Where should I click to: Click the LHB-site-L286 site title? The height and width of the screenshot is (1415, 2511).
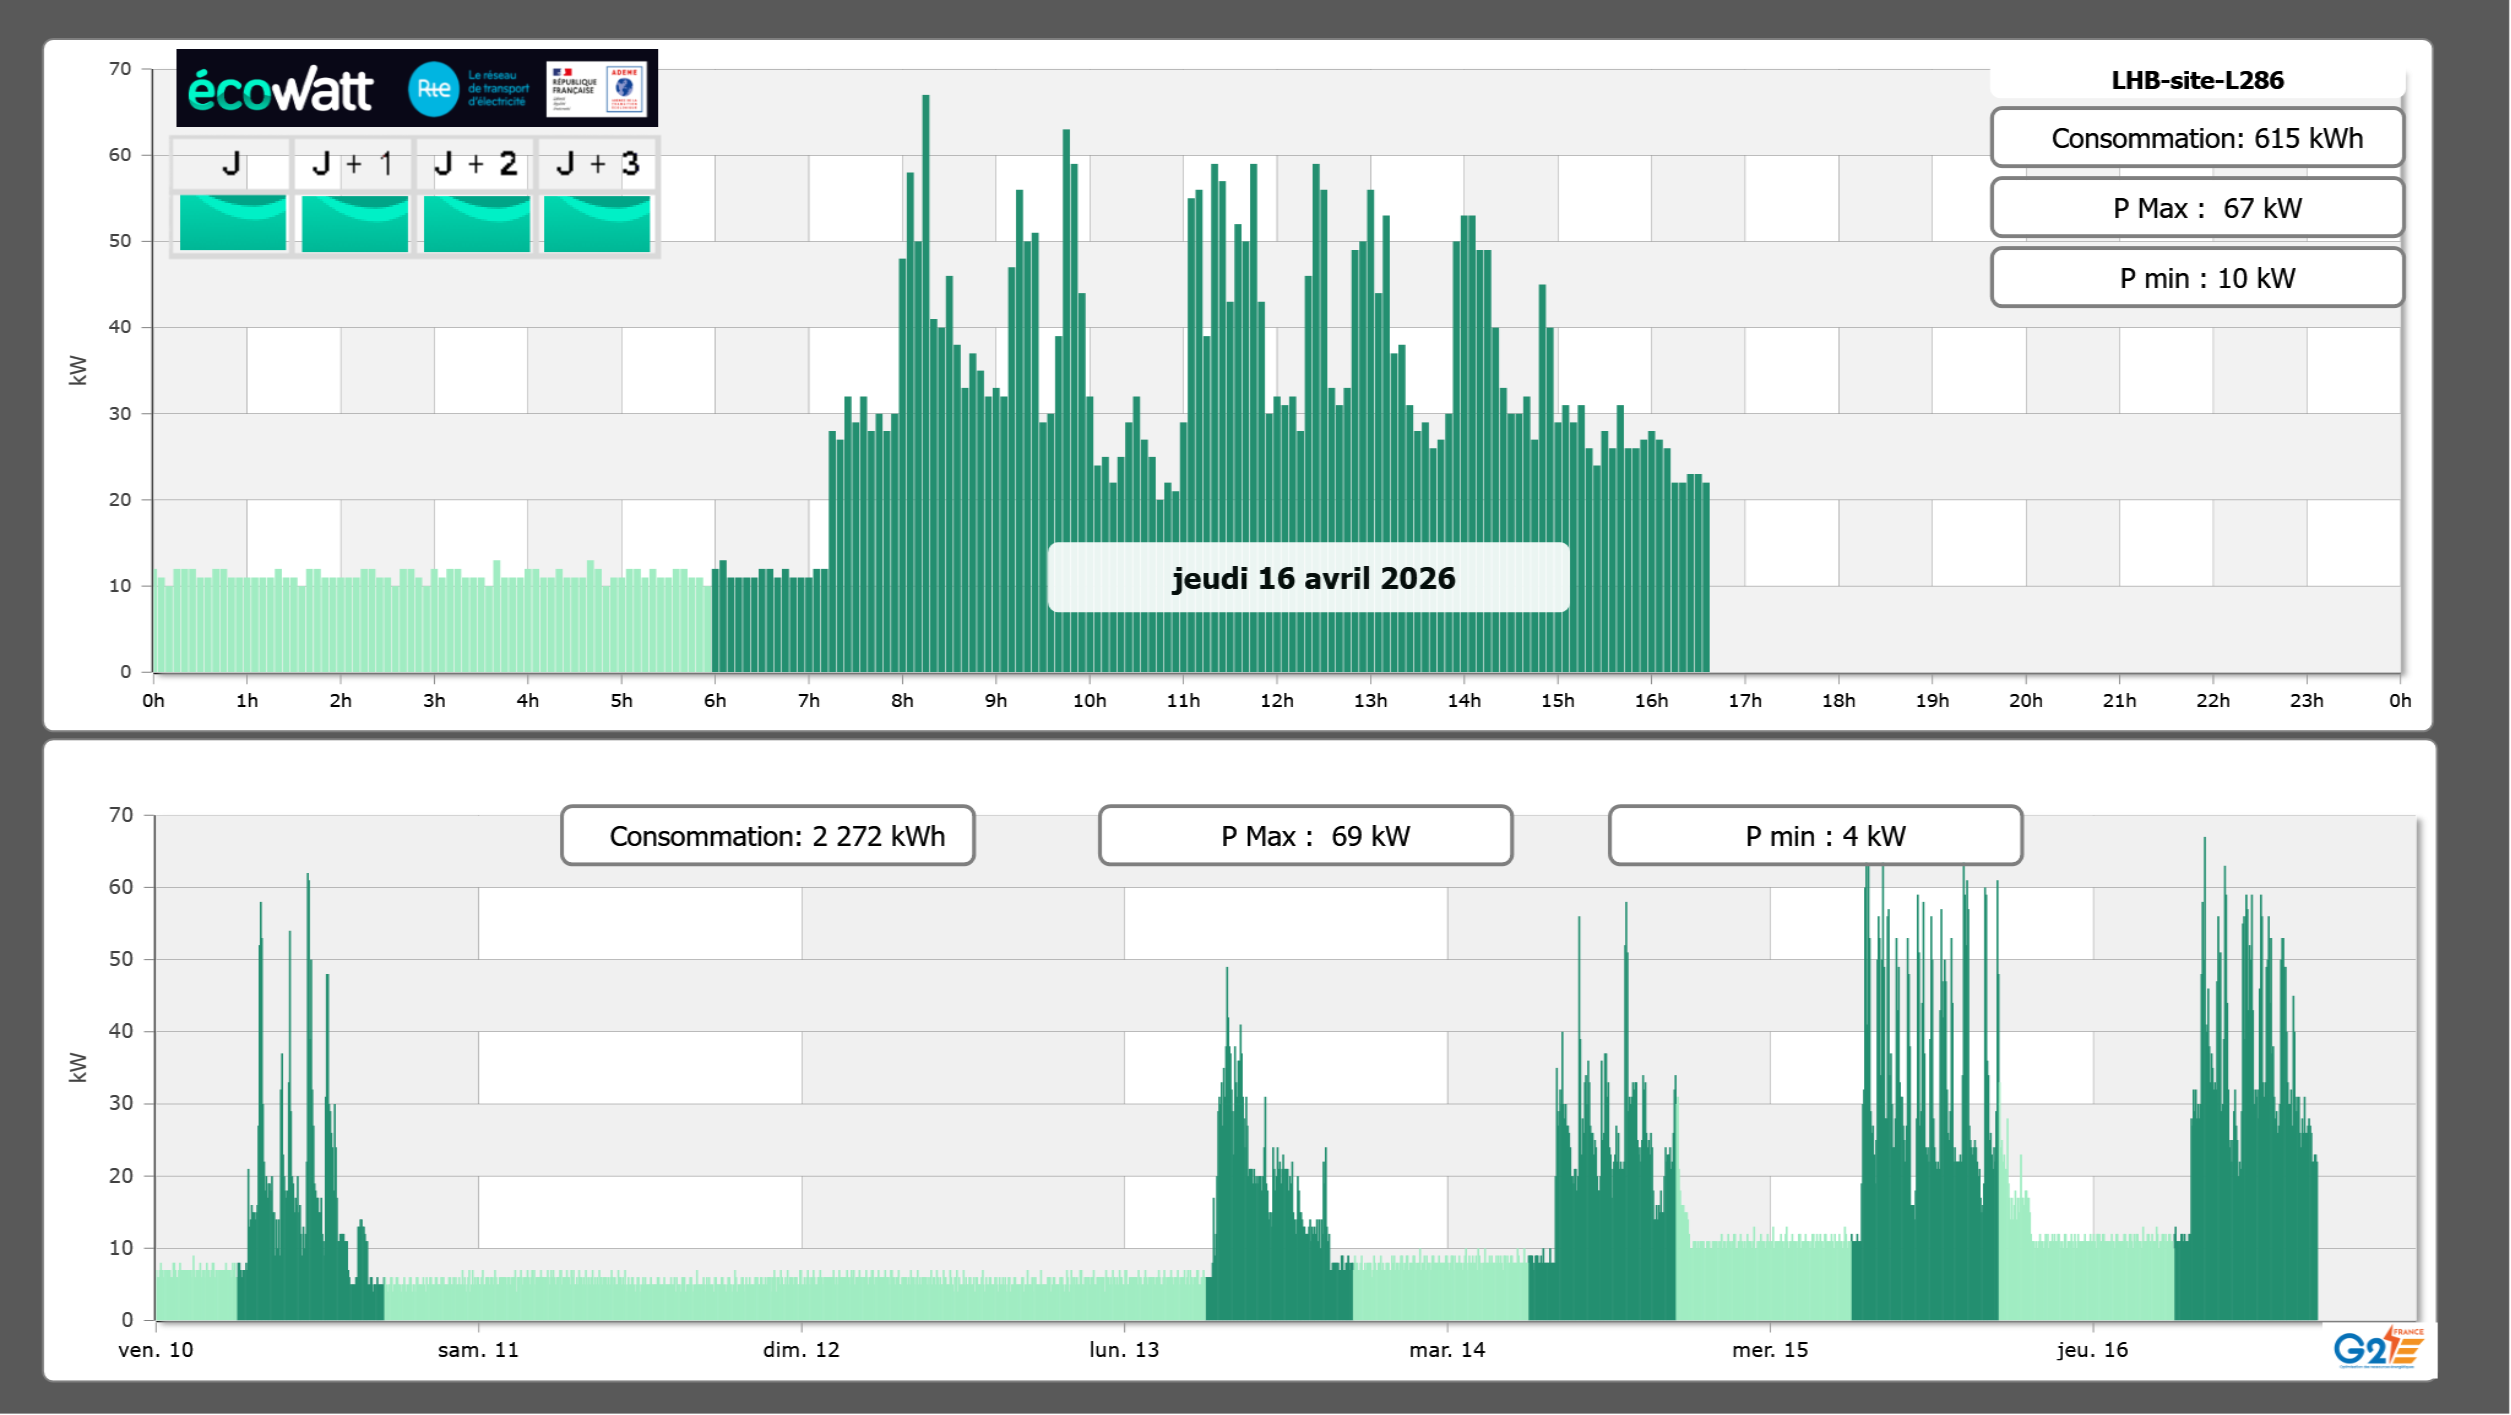pyautogui.click(x=2196, y=80)
